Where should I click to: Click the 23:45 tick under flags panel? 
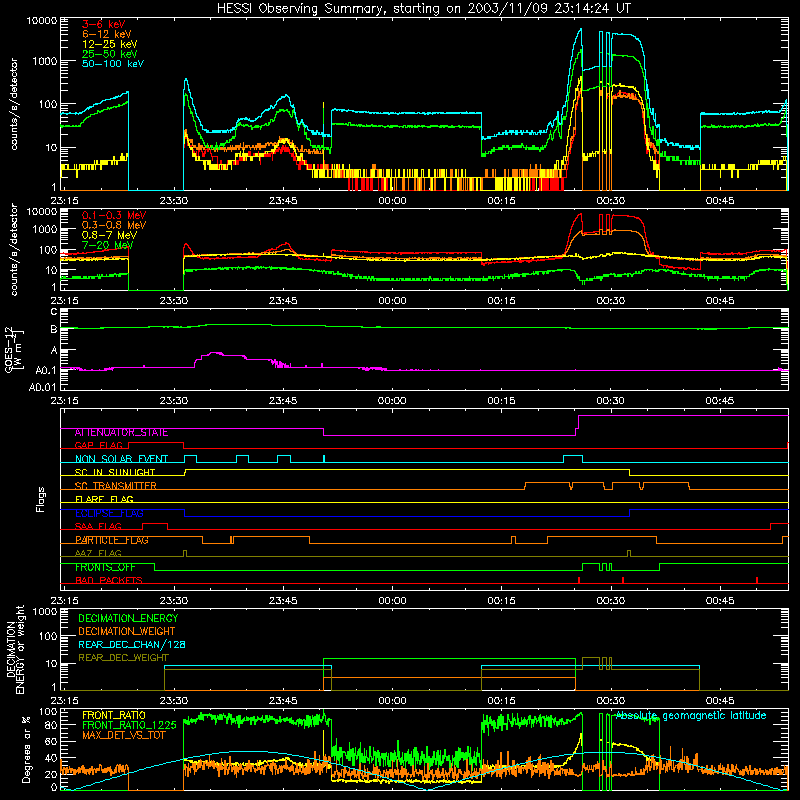click(x=283, y=601)
